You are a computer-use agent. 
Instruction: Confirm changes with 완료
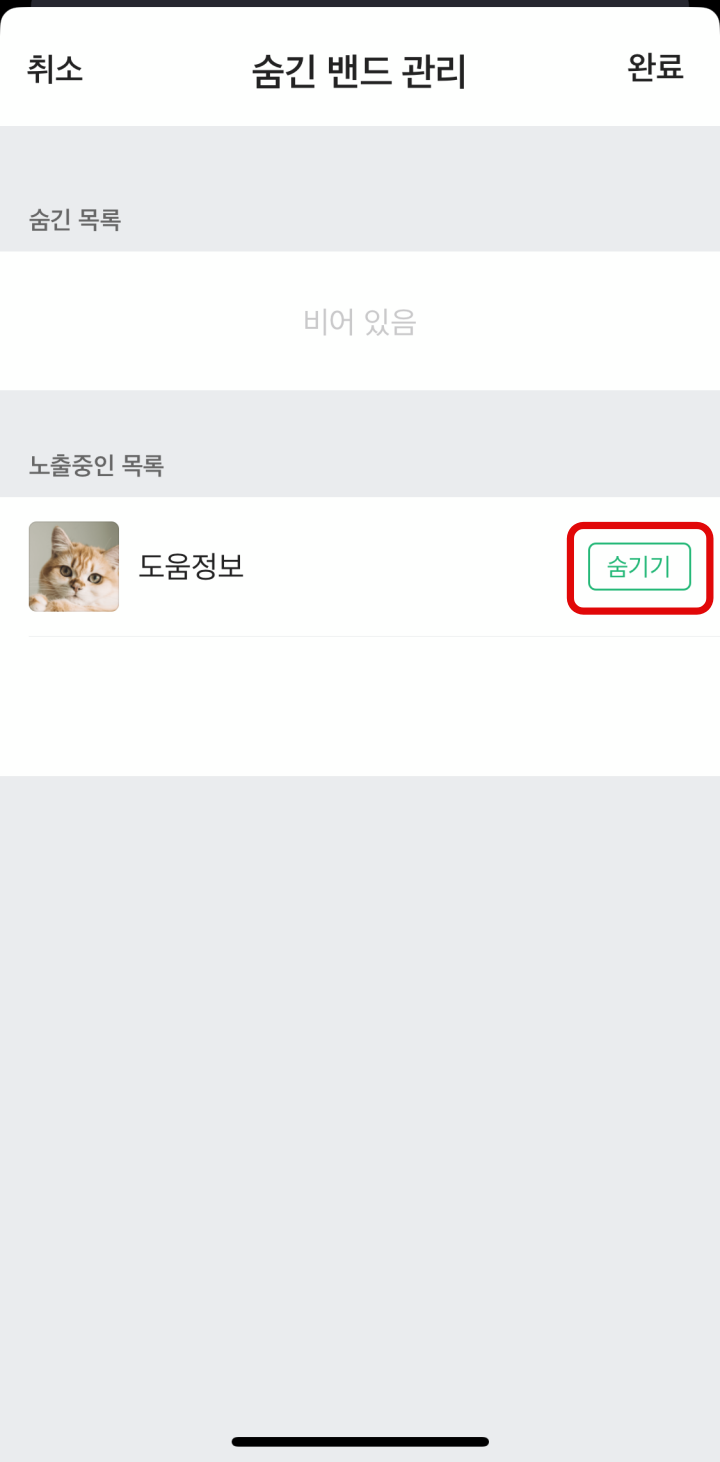tap(655, 67)
